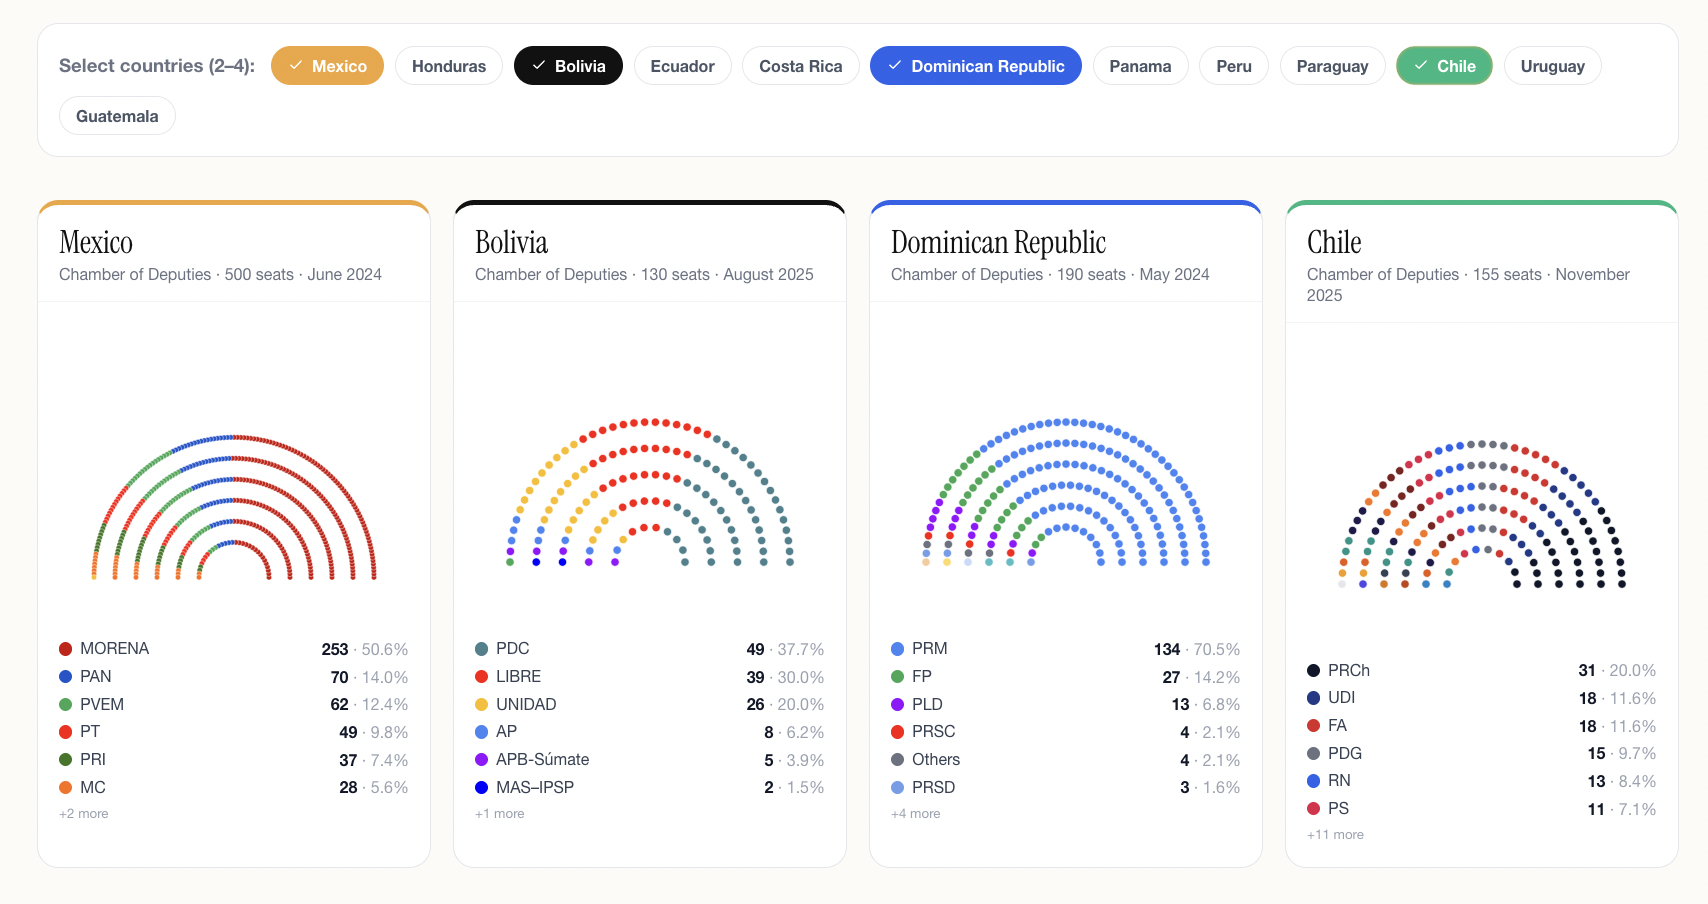Deselect the Chile country chip
This screenshot has height=904, width=1708.
pos(1444,66)
